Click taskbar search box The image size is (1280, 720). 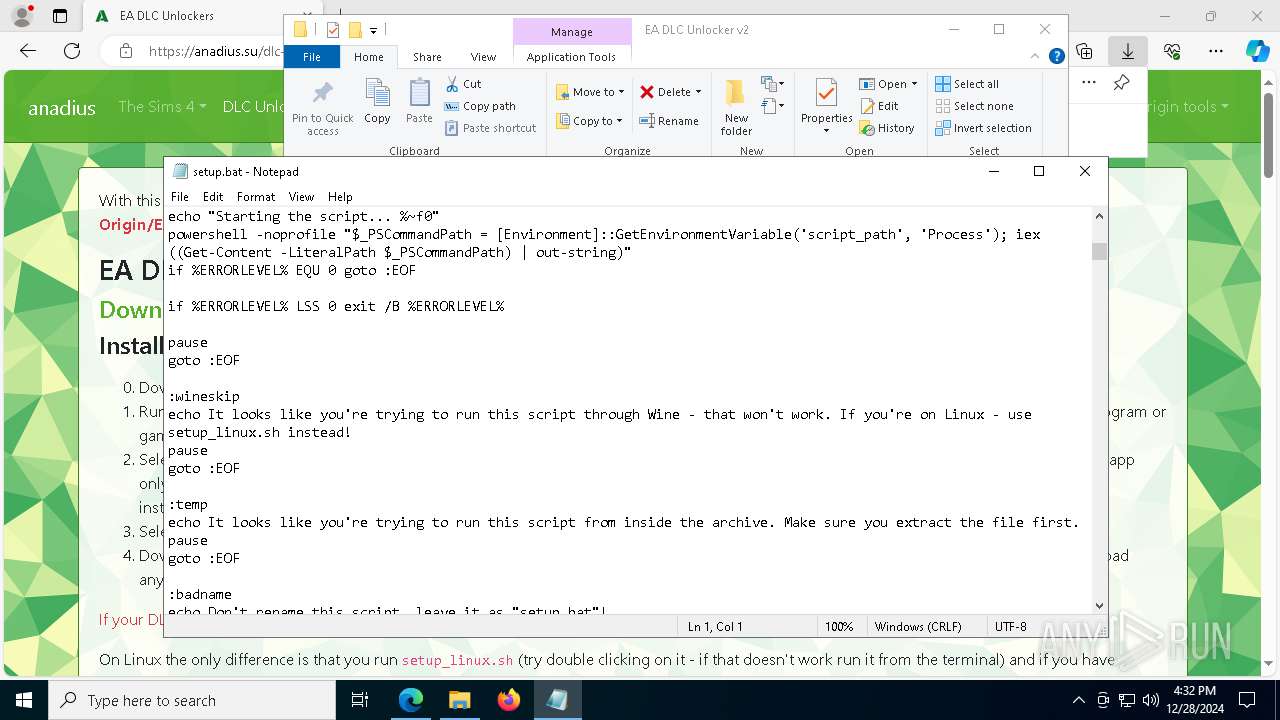(x=192, y=700)
